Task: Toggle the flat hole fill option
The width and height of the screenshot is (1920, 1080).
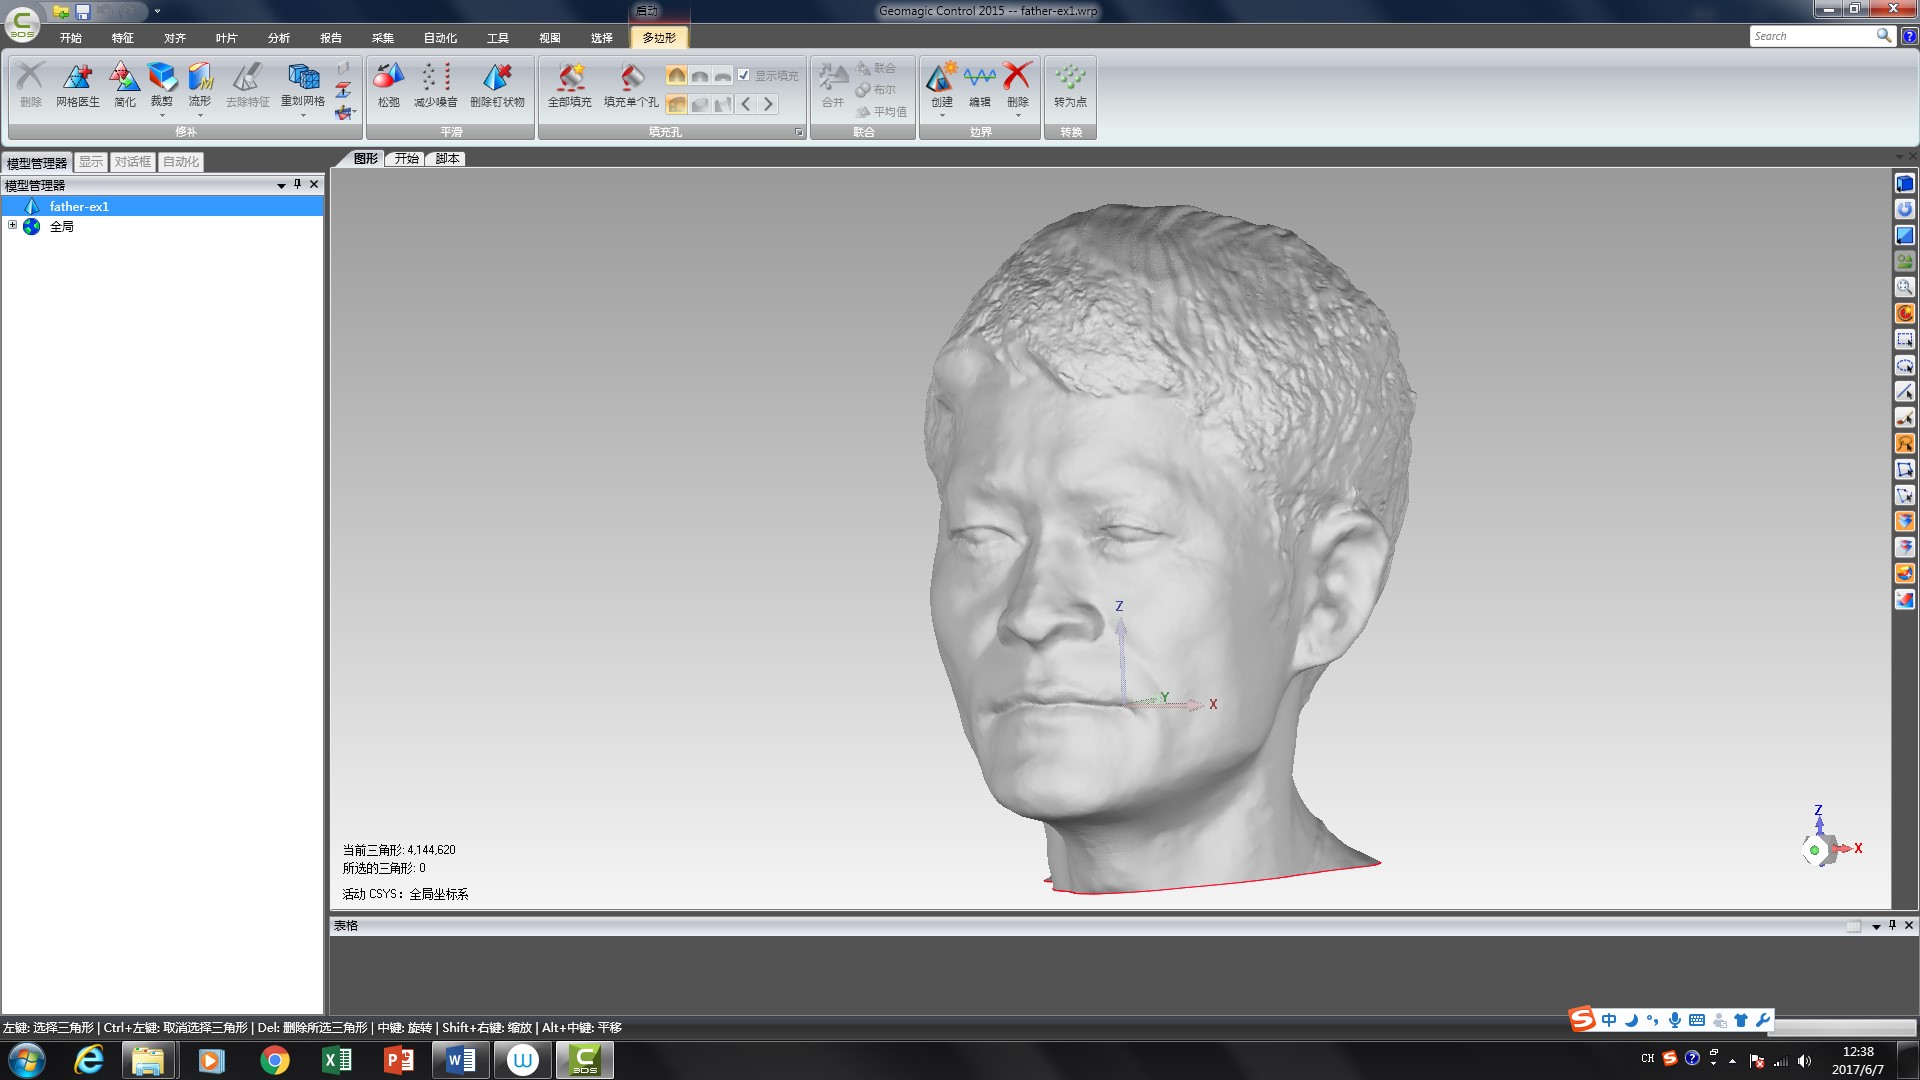Action: point(722,75)
